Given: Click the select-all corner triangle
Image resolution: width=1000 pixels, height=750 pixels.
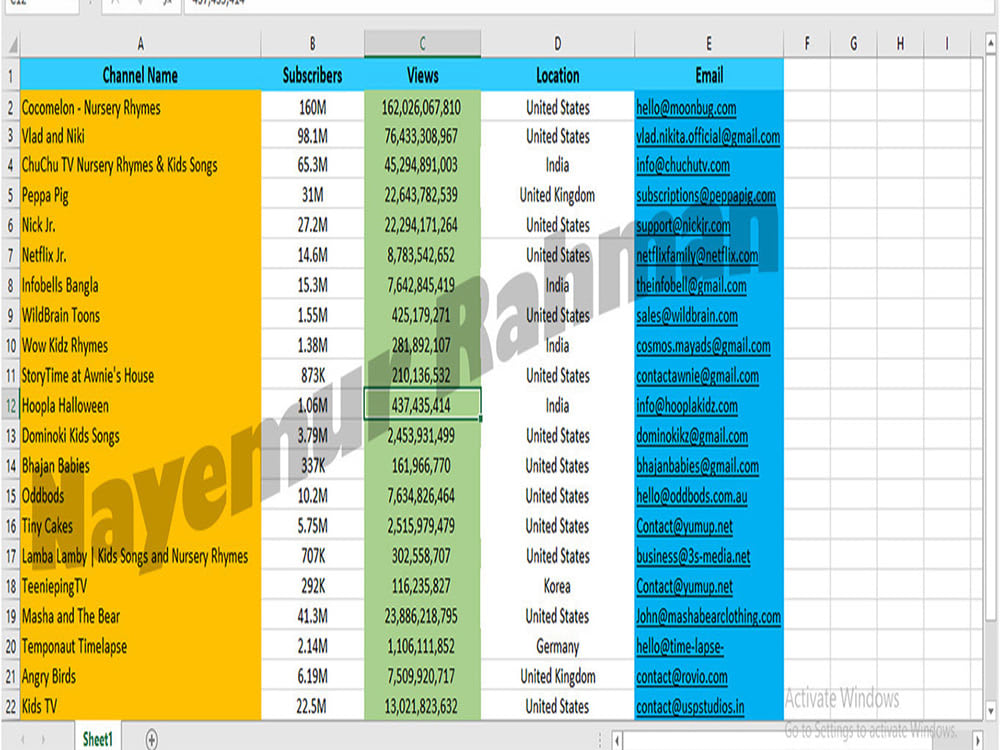Looking at the screenshot, I should coord(11,45).
